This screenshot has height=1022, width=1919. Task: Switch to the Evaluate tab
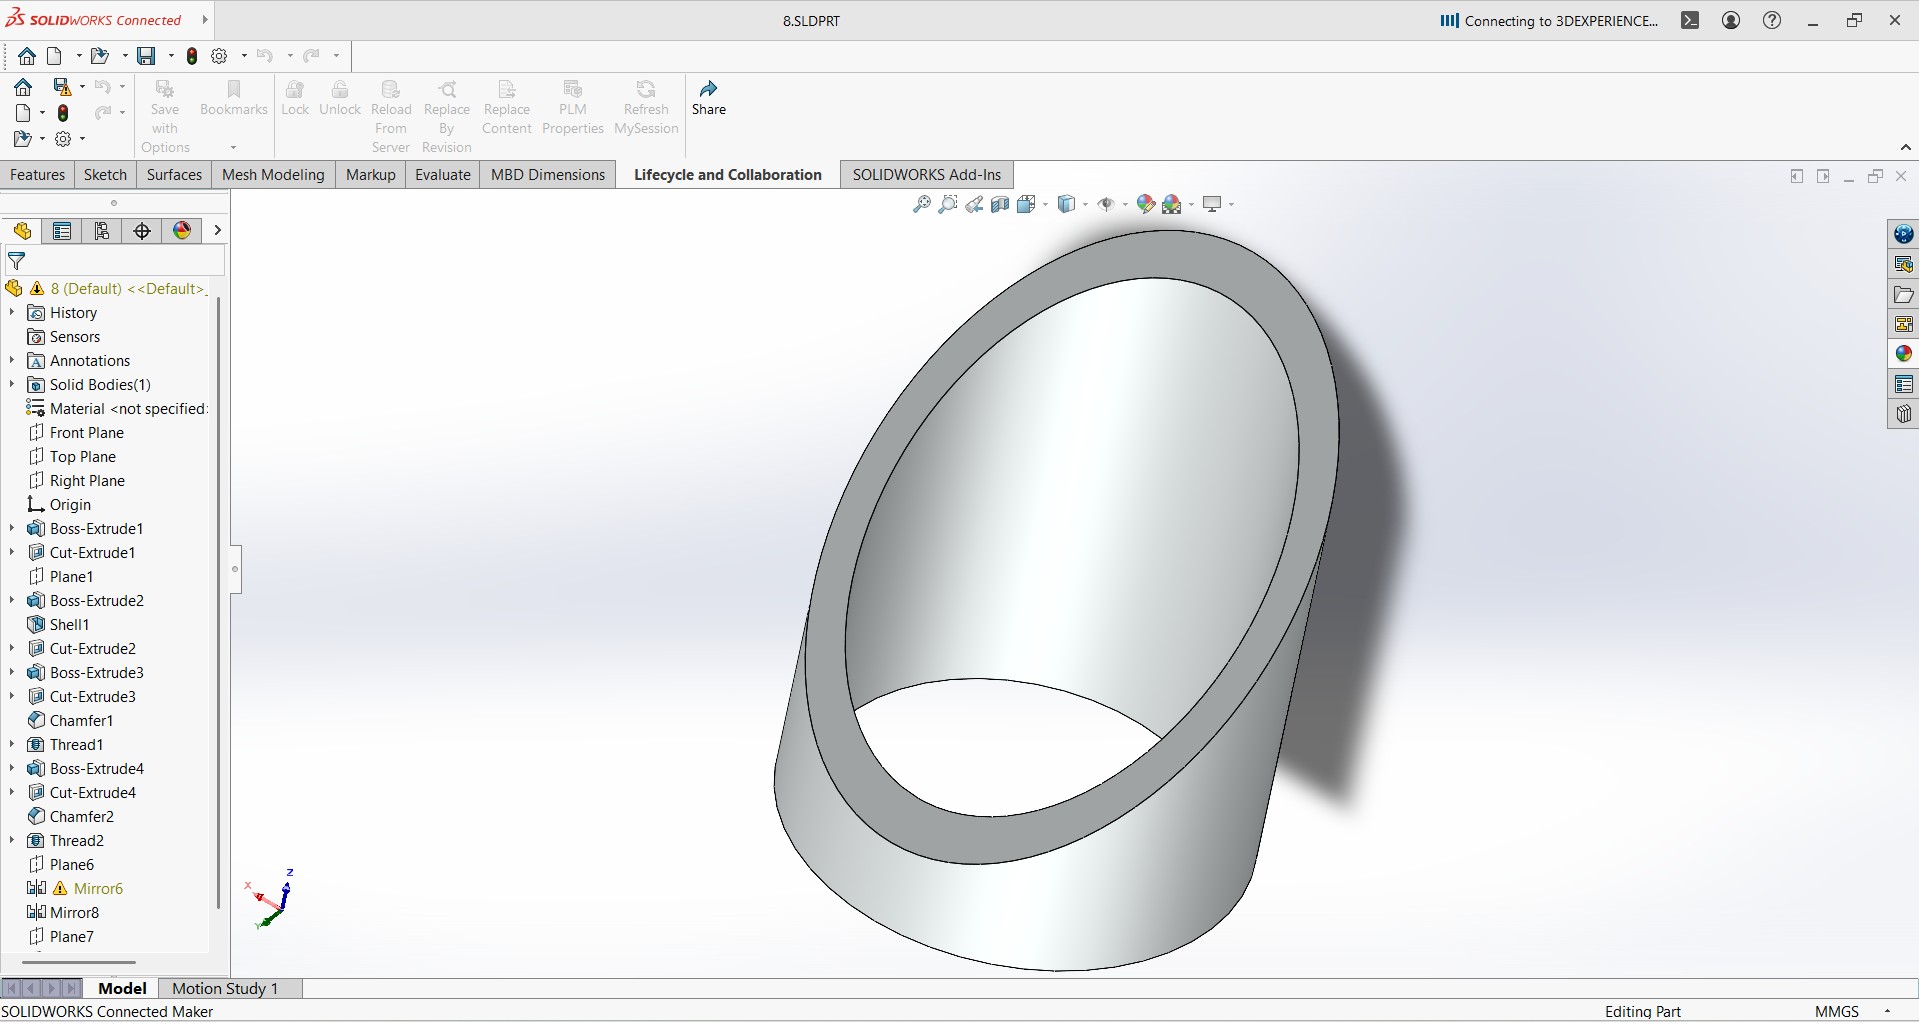click(x=443, y=174)
